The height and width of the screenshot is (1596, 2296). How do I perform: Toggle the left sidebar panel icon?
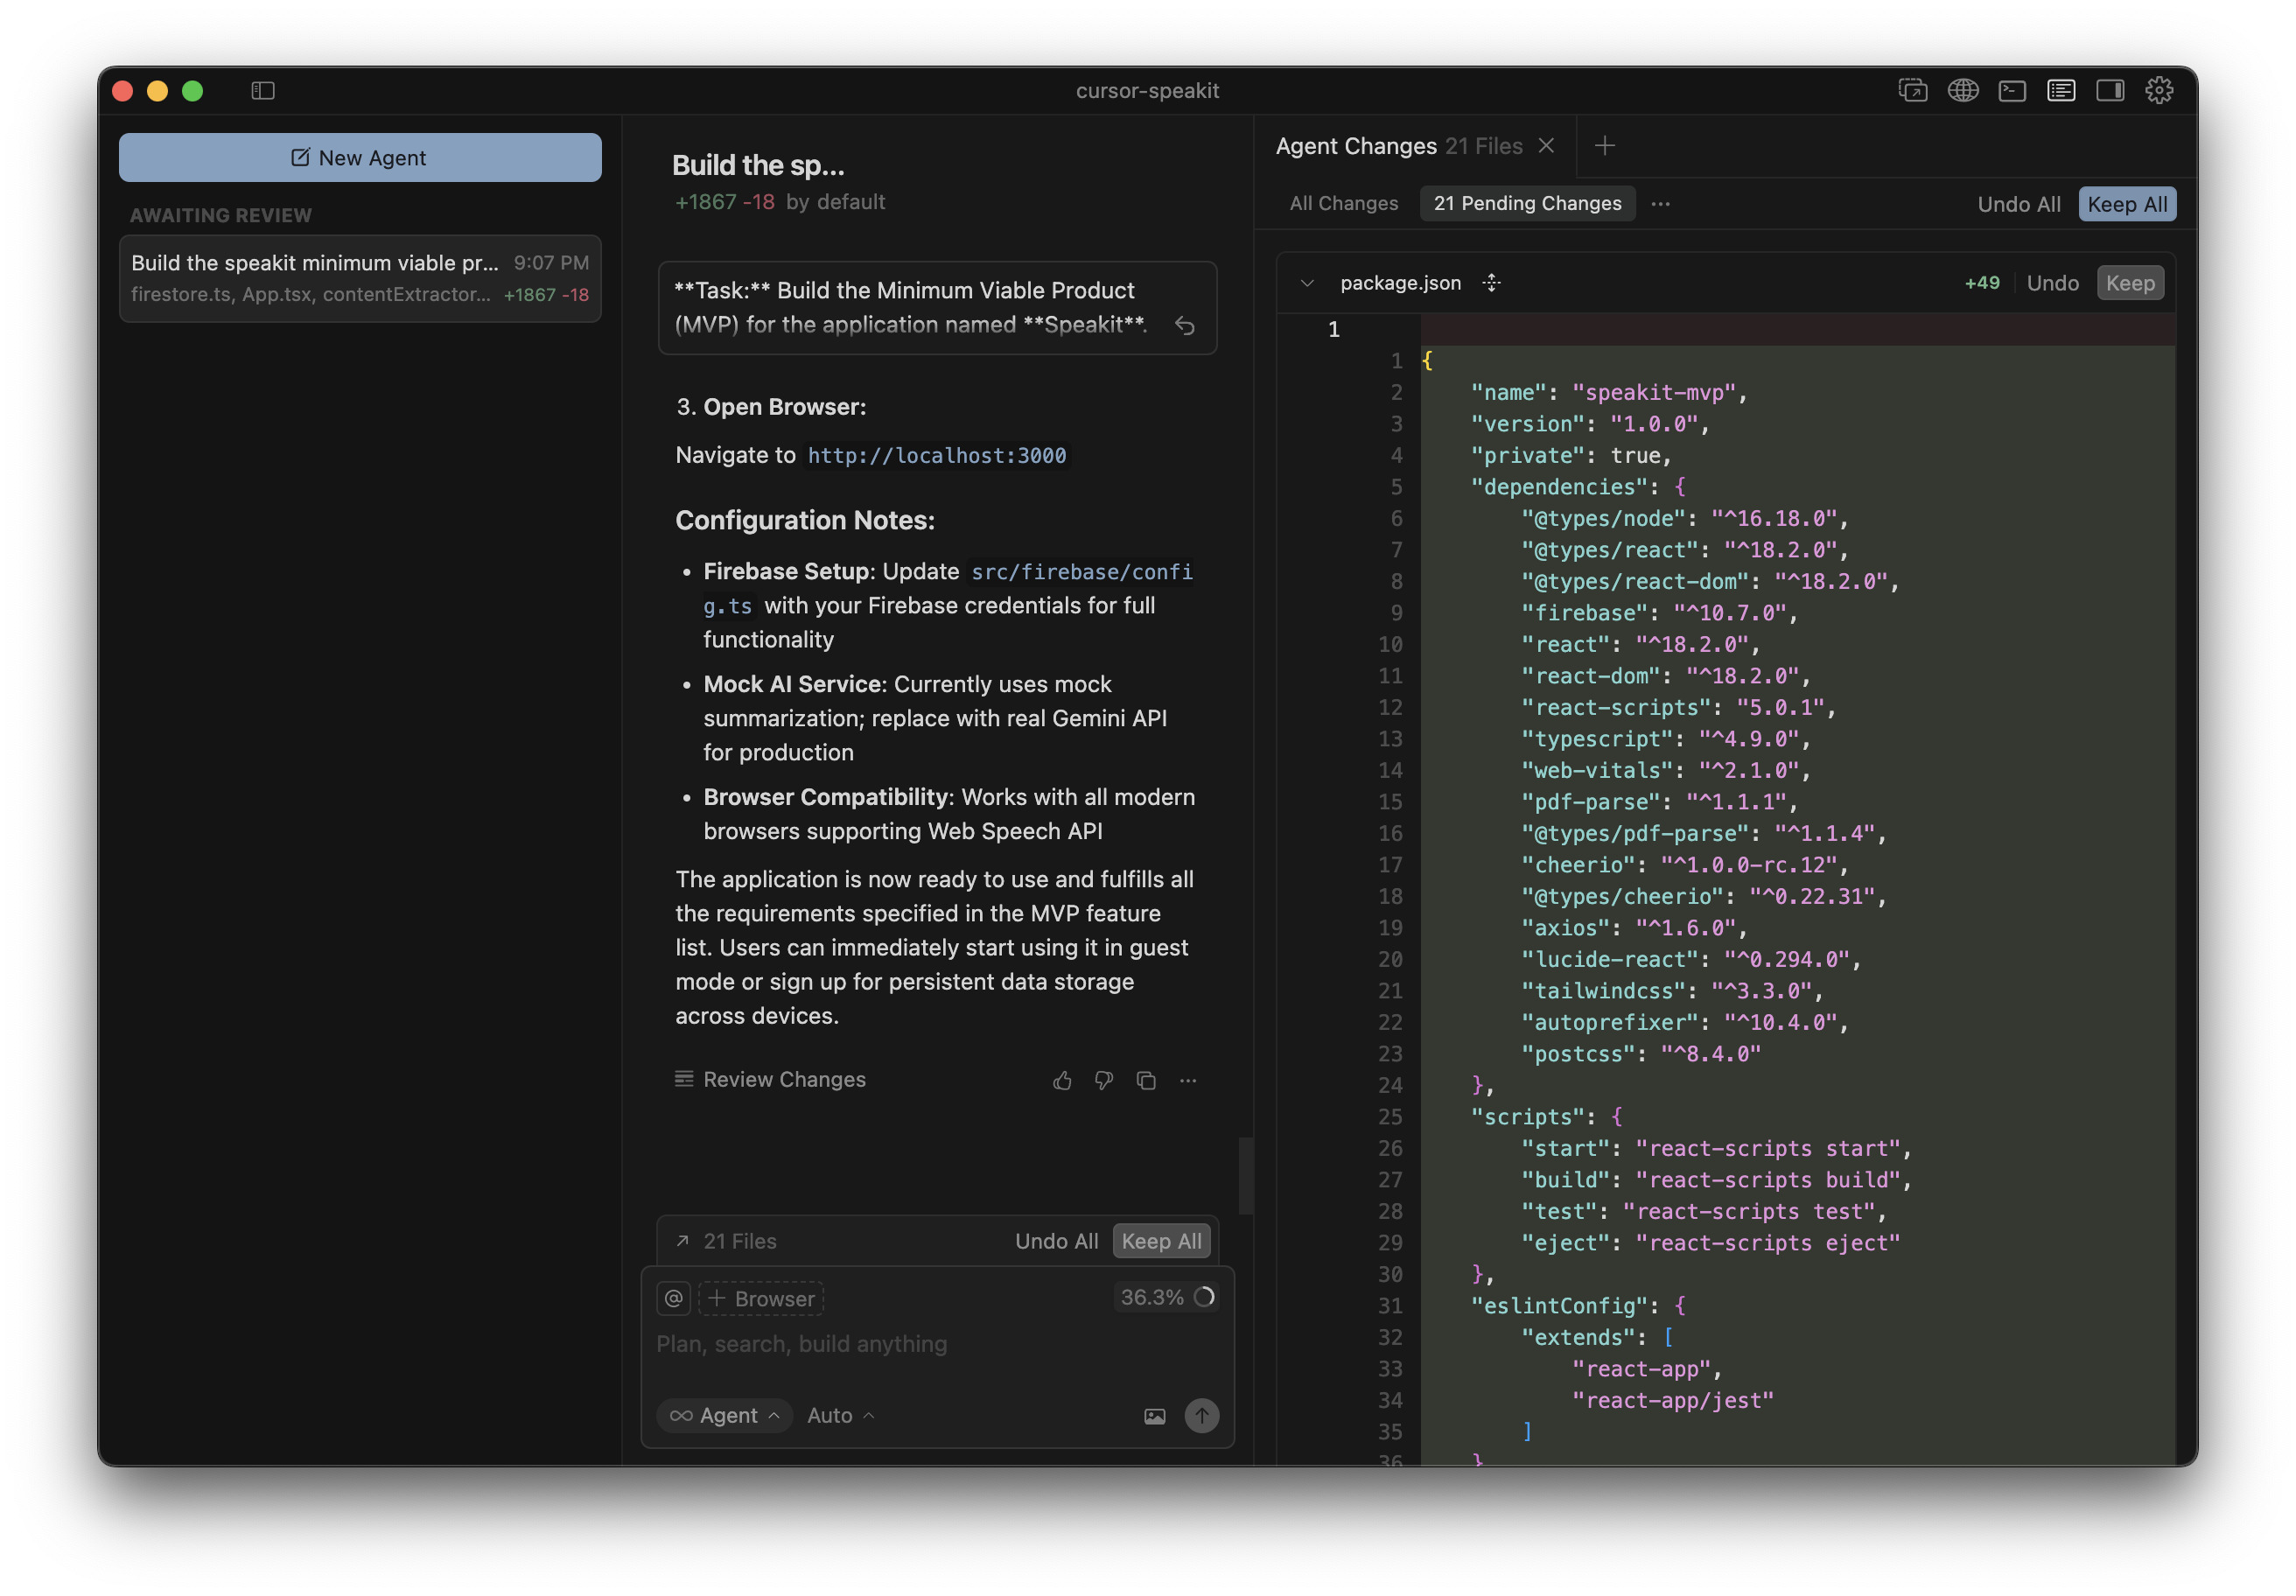(x=263, y=91)
